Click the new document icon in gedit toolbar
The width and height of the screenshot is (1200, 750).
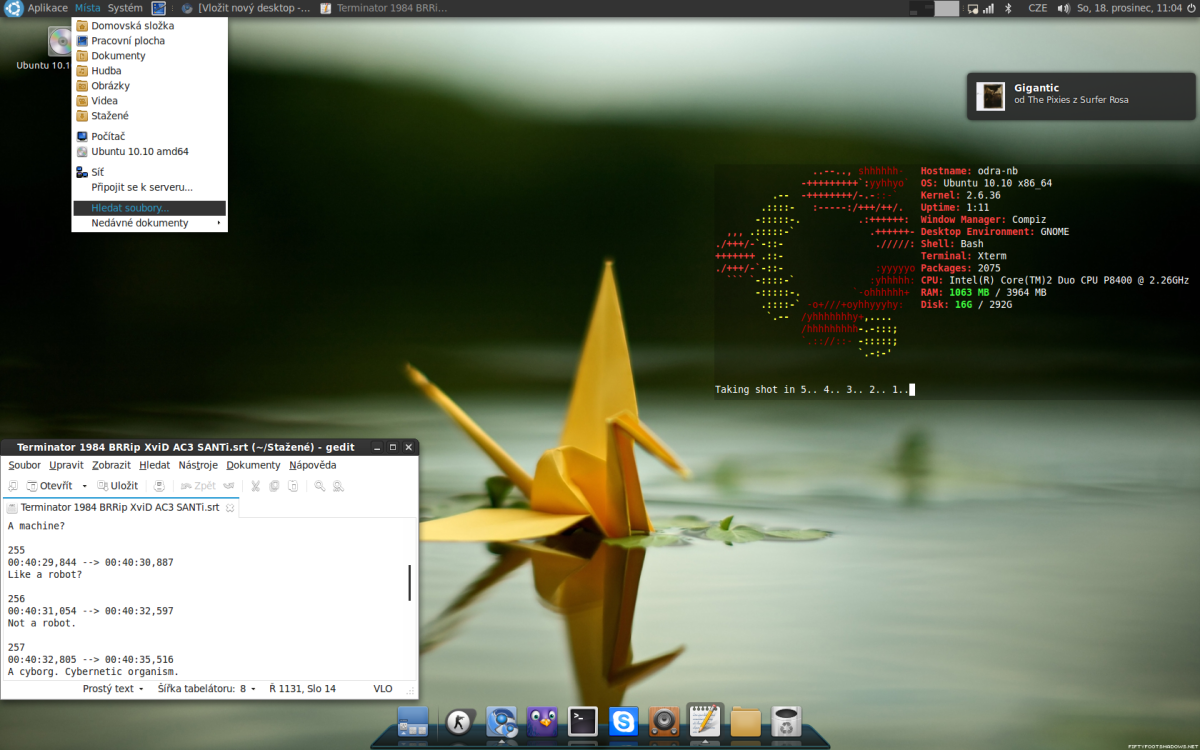(14, 486)
